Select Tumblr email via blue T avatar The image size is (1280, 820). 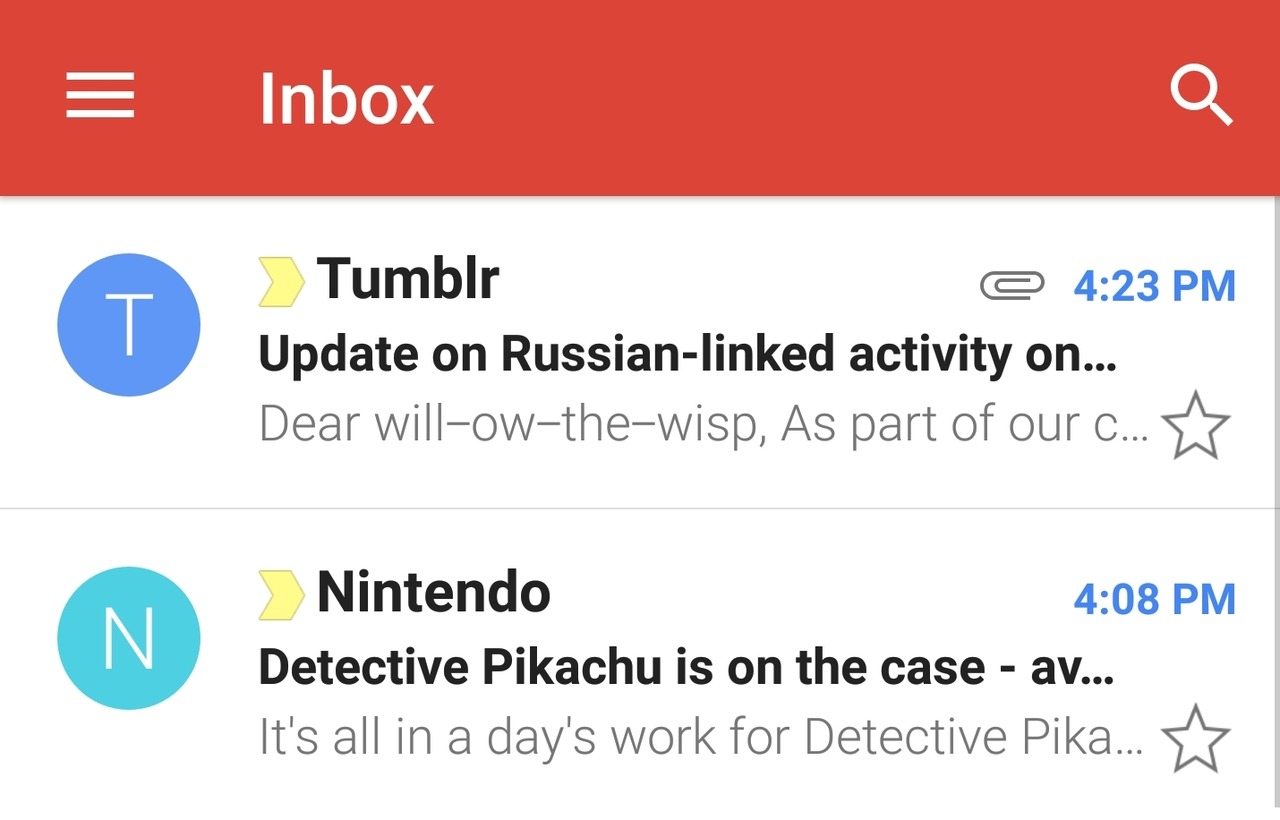coord(129,325)
